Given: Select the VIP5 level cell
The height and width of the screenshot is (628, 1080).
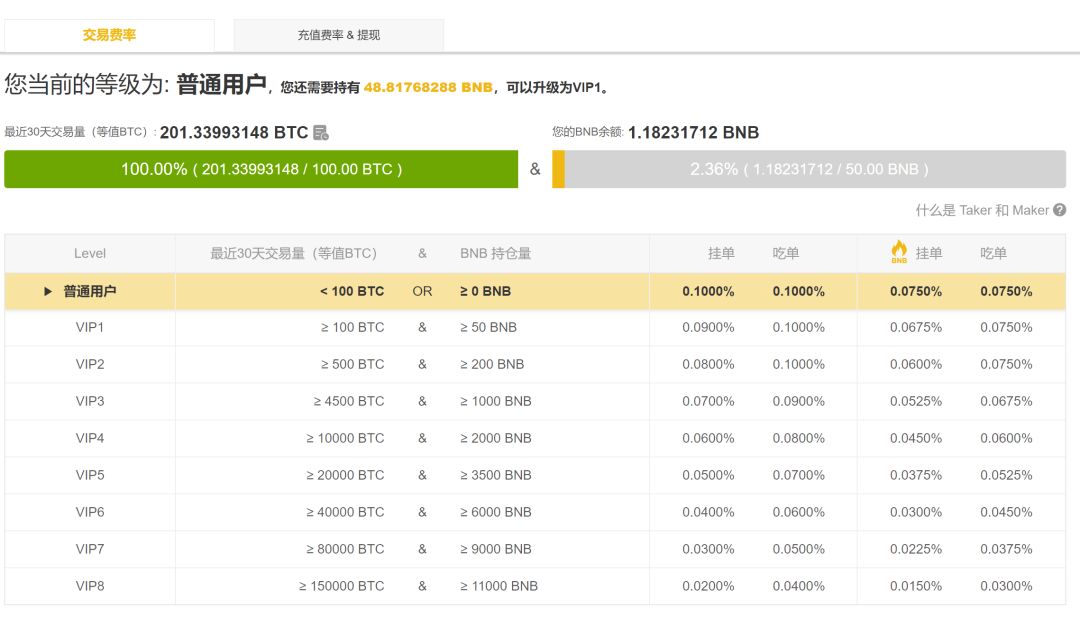Looking at the screenshot, I should (x=90, y=475).
